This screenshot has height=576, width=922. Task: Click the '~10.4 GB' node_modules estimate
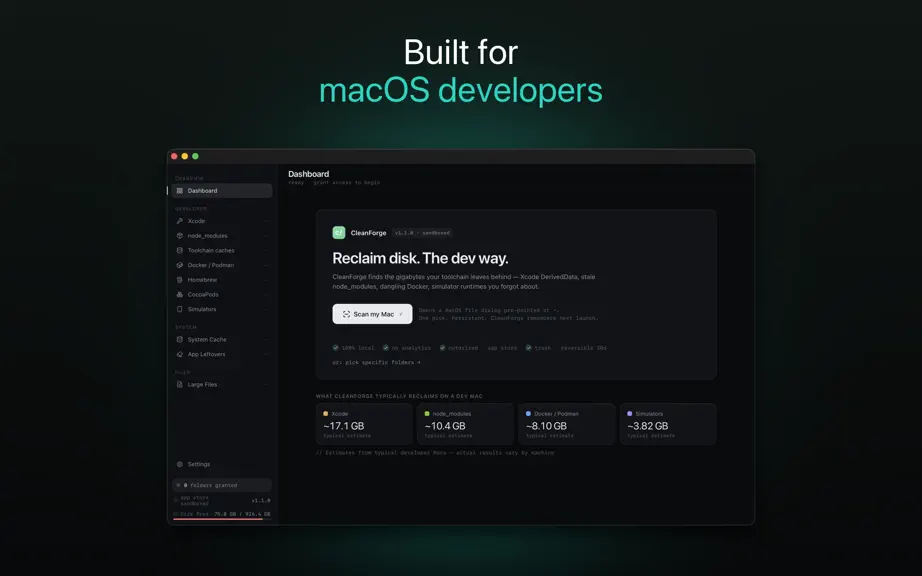[x=445, y=426]
